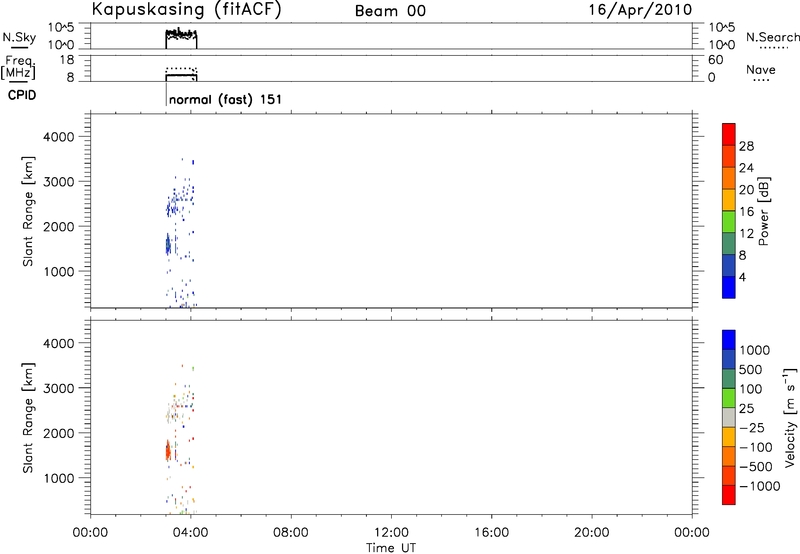800x554 pixels.
Task: Click the 60 tick on Nave axis
Action: (715, 60)
